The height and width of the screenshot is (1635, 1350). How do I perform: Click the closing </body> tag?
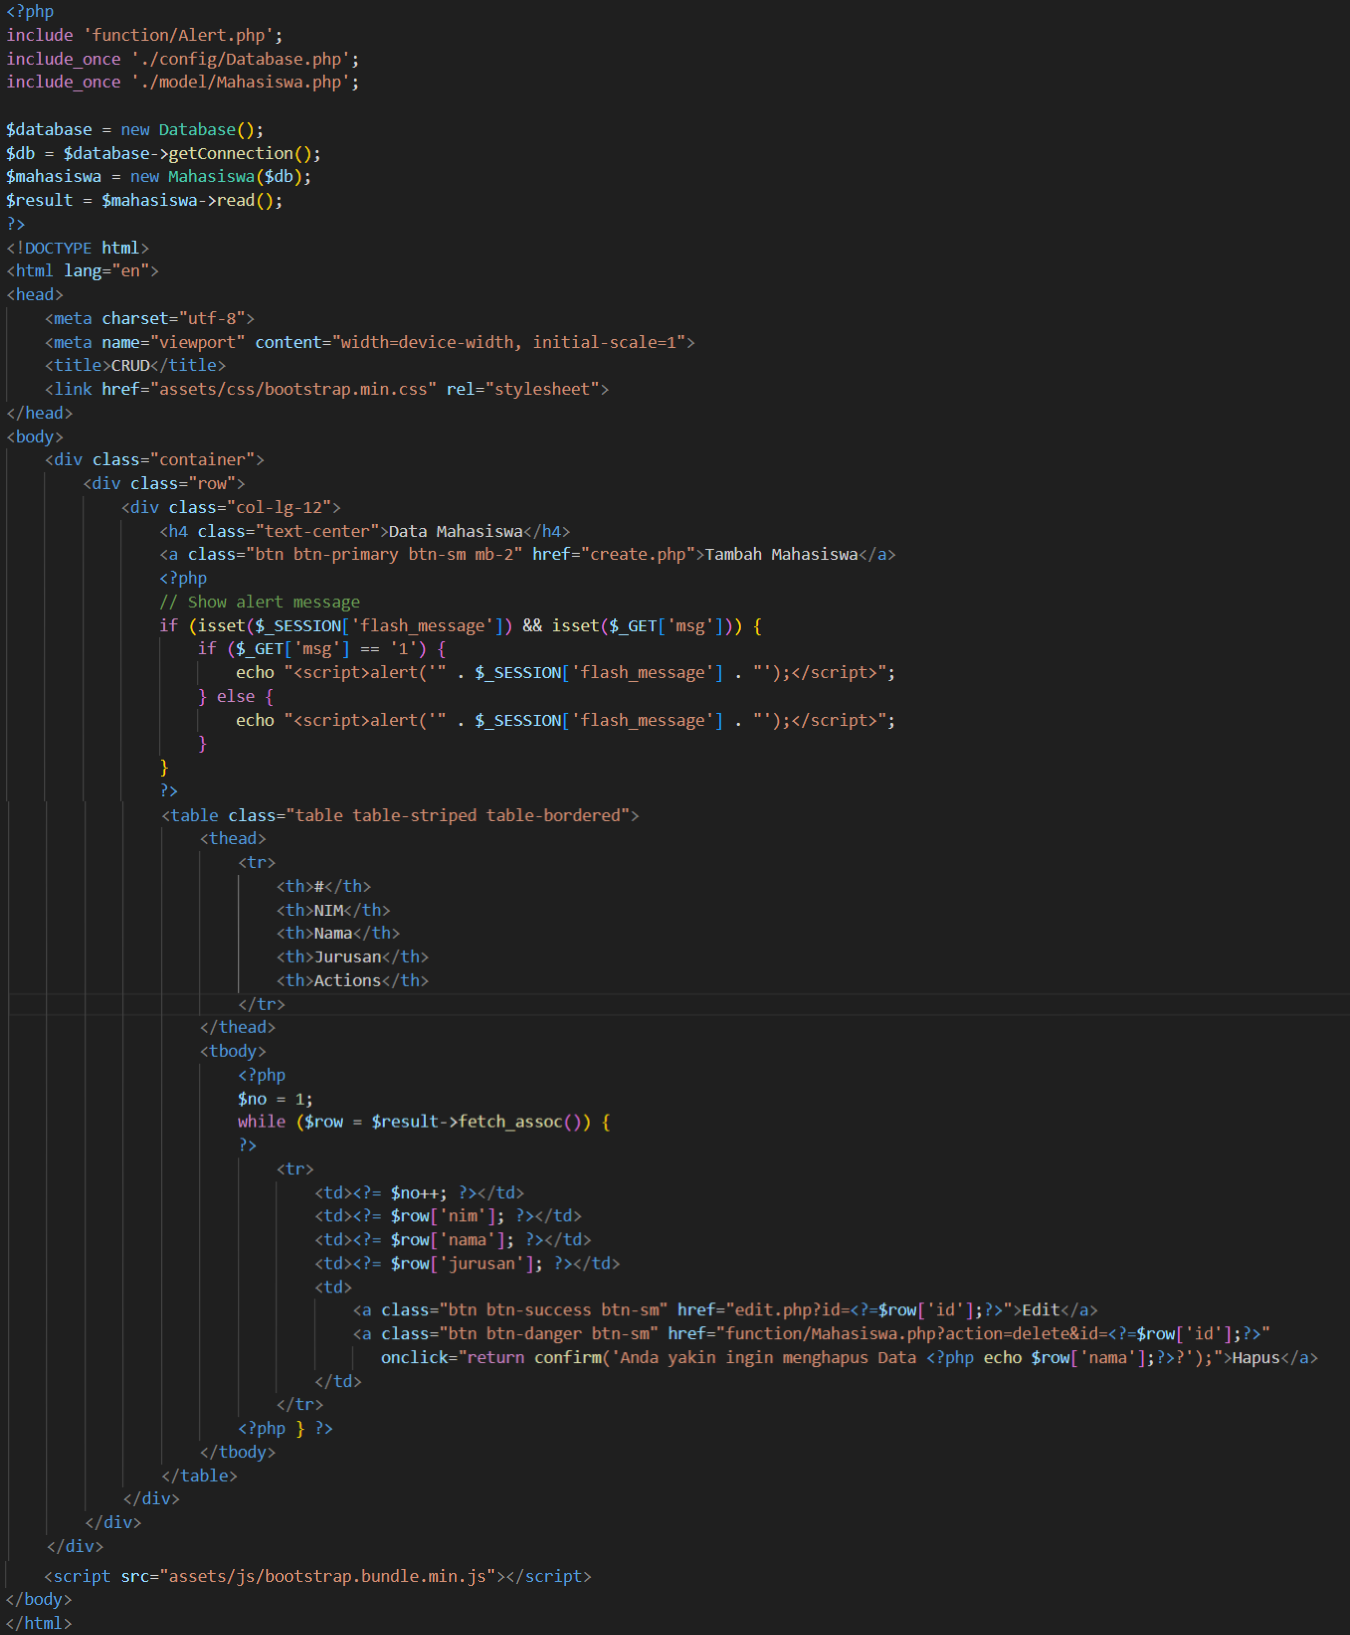click(39, 1600)
